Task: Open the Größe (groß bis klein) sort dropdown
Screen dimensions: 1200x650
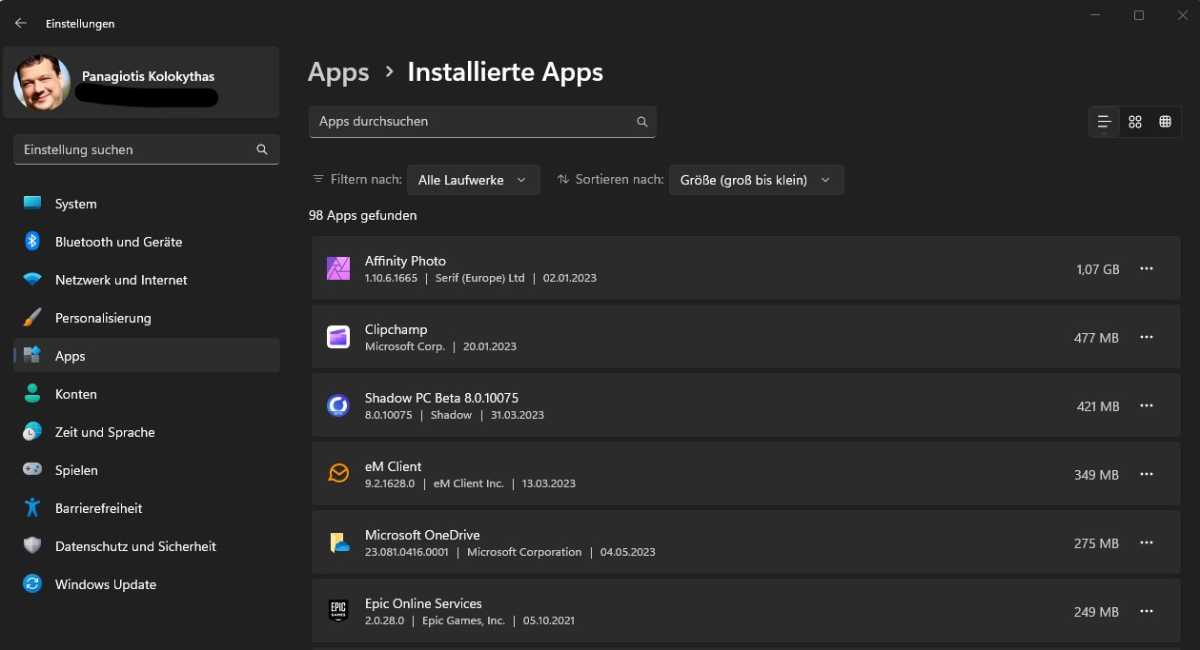Action: tap(756, 180)
